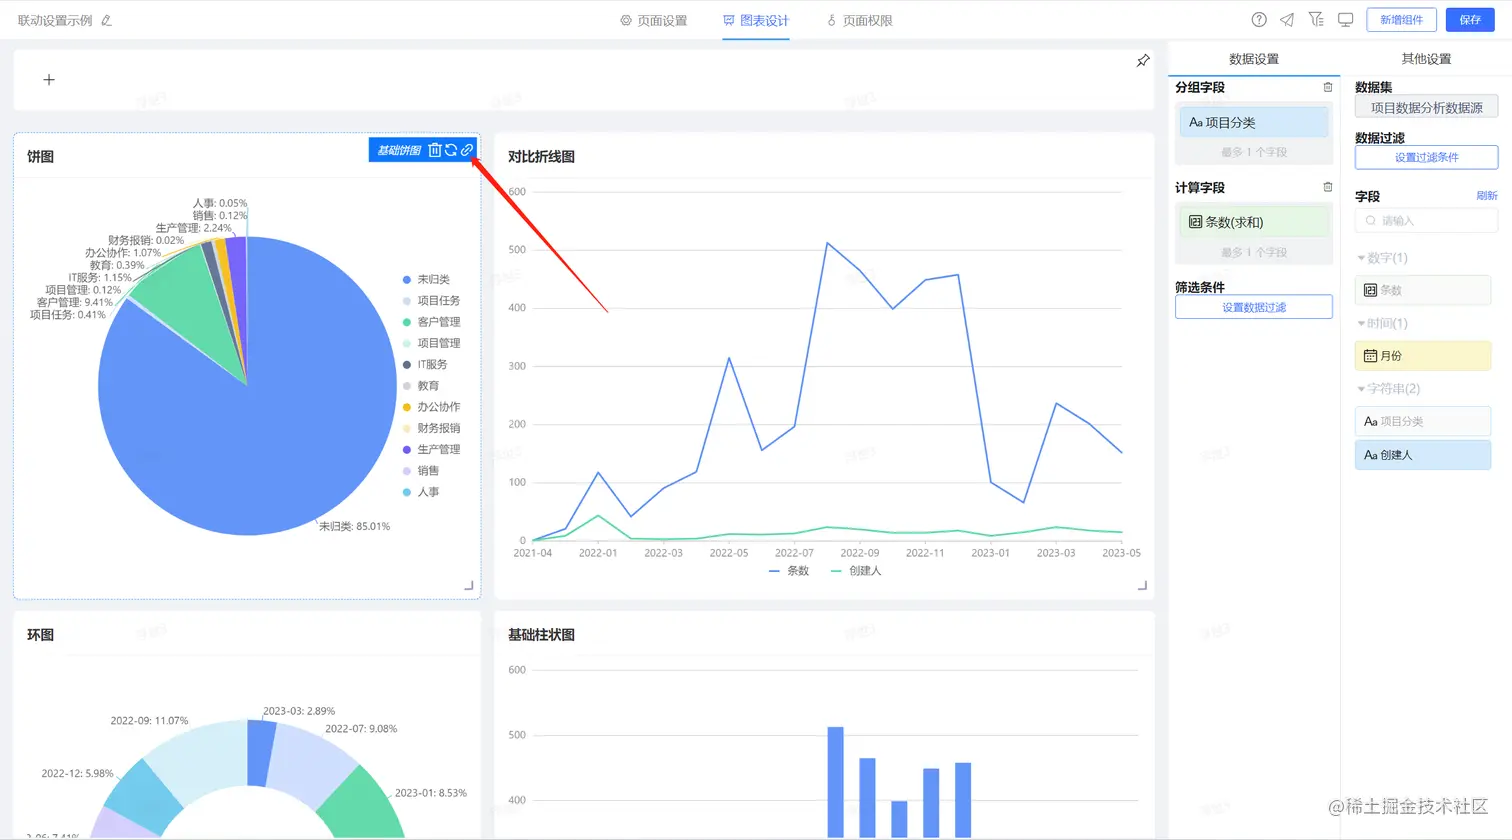Clear 计算字段 with its trash icon

pos(1328,187)
